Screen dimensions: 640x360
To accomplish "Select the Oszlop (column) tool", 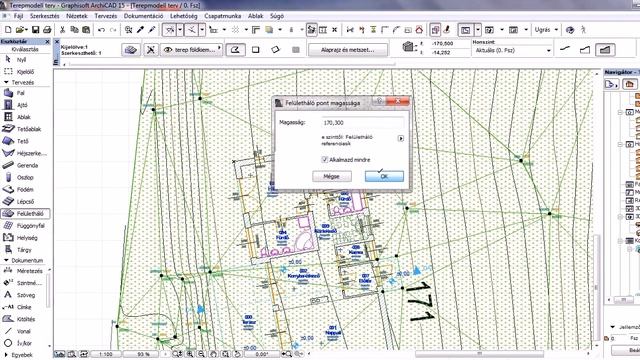I will point(25,178).
